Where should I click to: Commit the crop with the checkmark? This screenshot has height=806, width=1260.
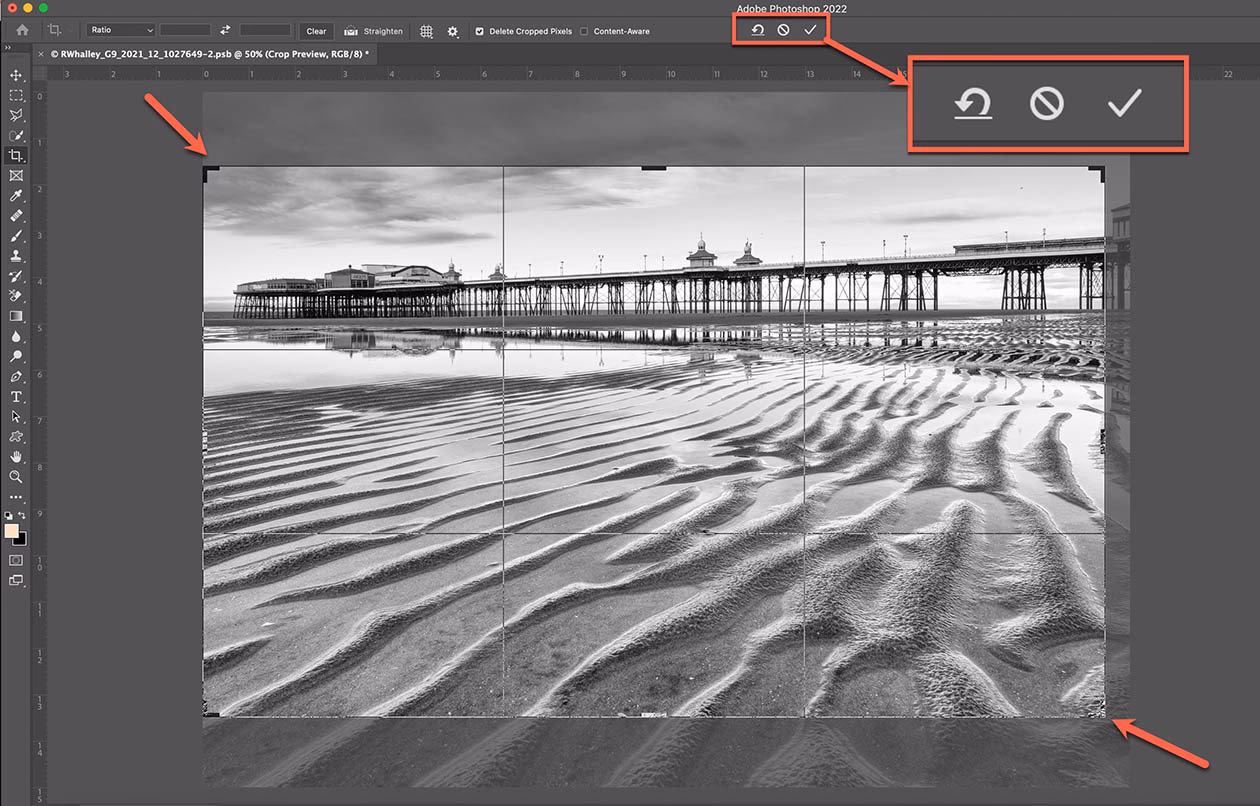click(x=809, y=30)
